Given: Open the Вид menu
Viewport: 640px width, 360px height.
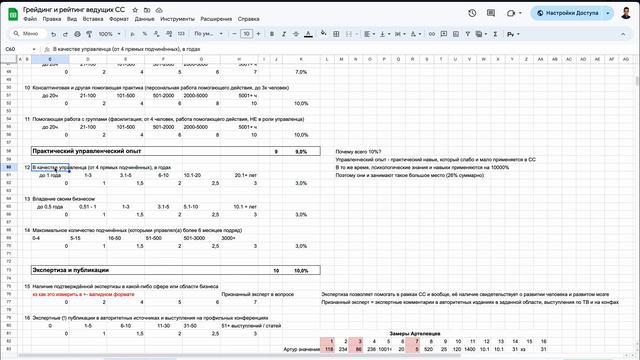Looking at the screenshot, I should 72,19.
